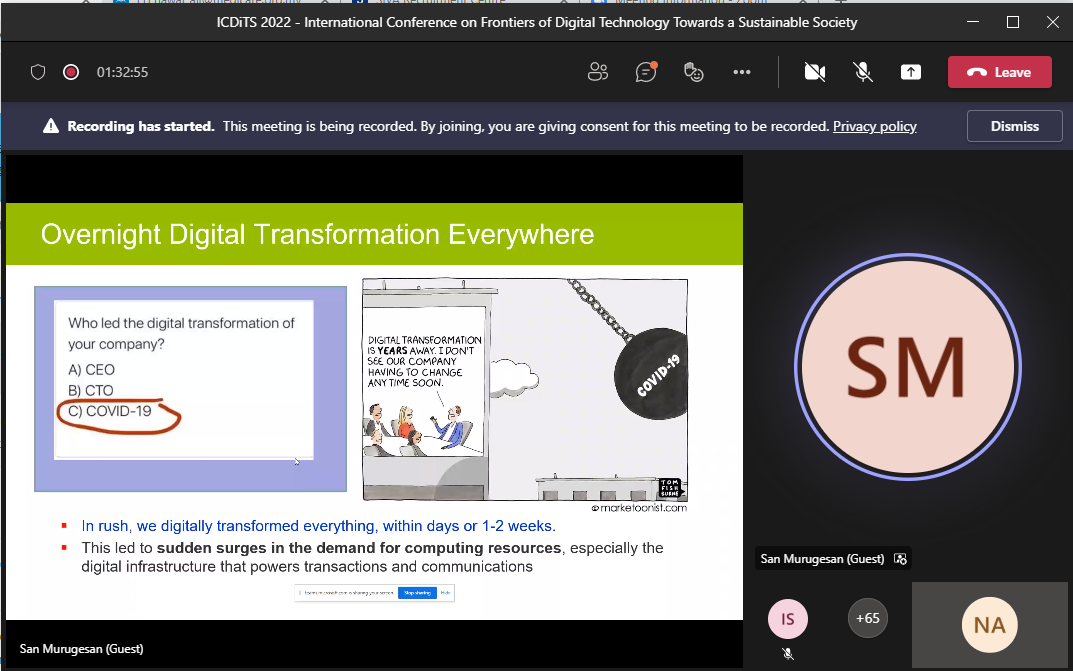This screenshot has height=671, width=1073.
Task: Maximize the Teams meeting window
Action: pyautogui.click(x=1013, y=22)
